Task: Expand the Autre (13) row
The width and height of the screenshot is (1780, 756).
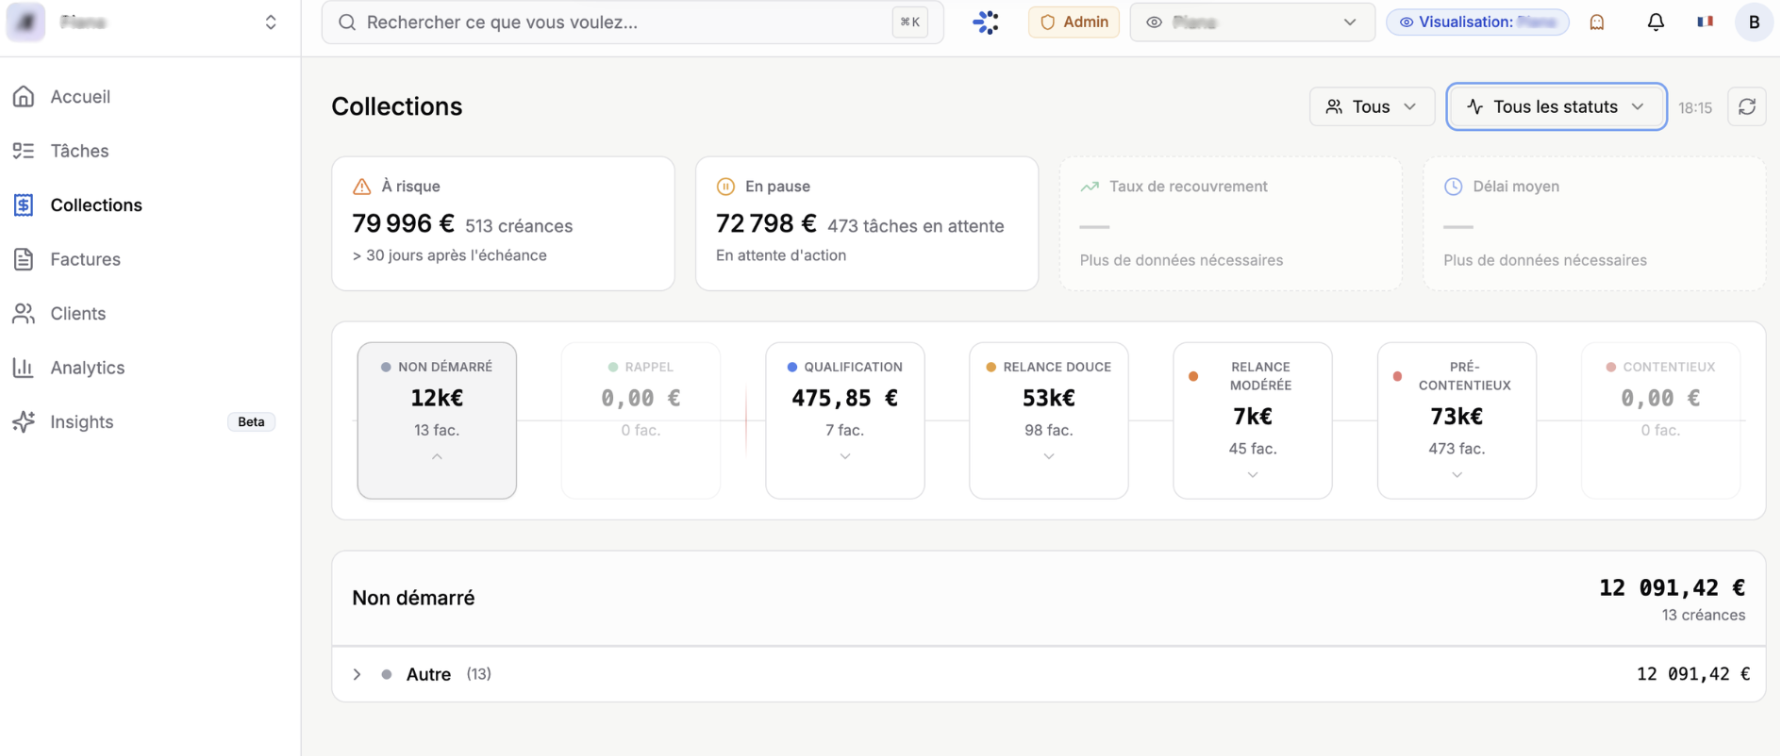Action: coord(357,674)
